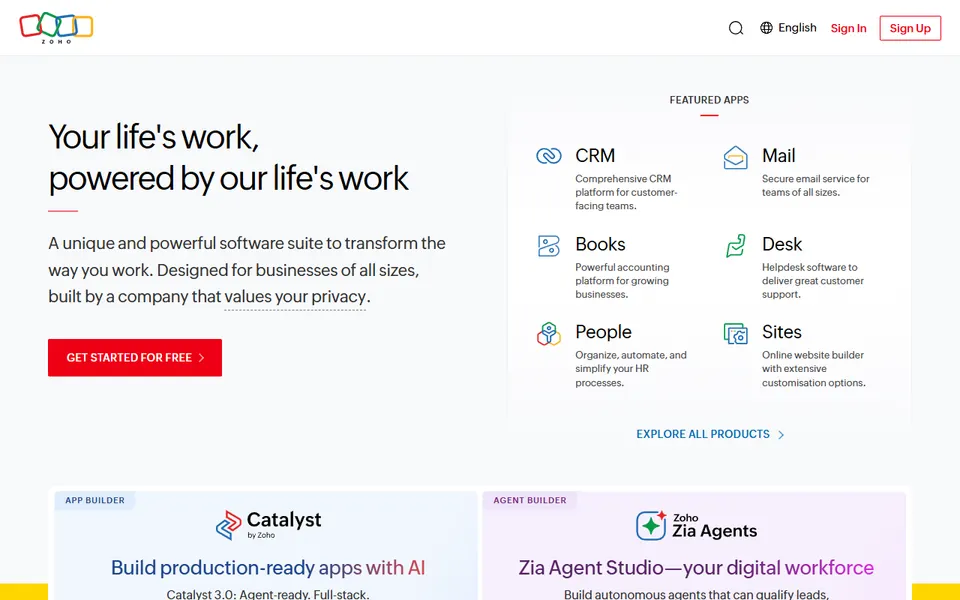
Task: Click the CRM chain-link icon
Action: click(549, 156)
